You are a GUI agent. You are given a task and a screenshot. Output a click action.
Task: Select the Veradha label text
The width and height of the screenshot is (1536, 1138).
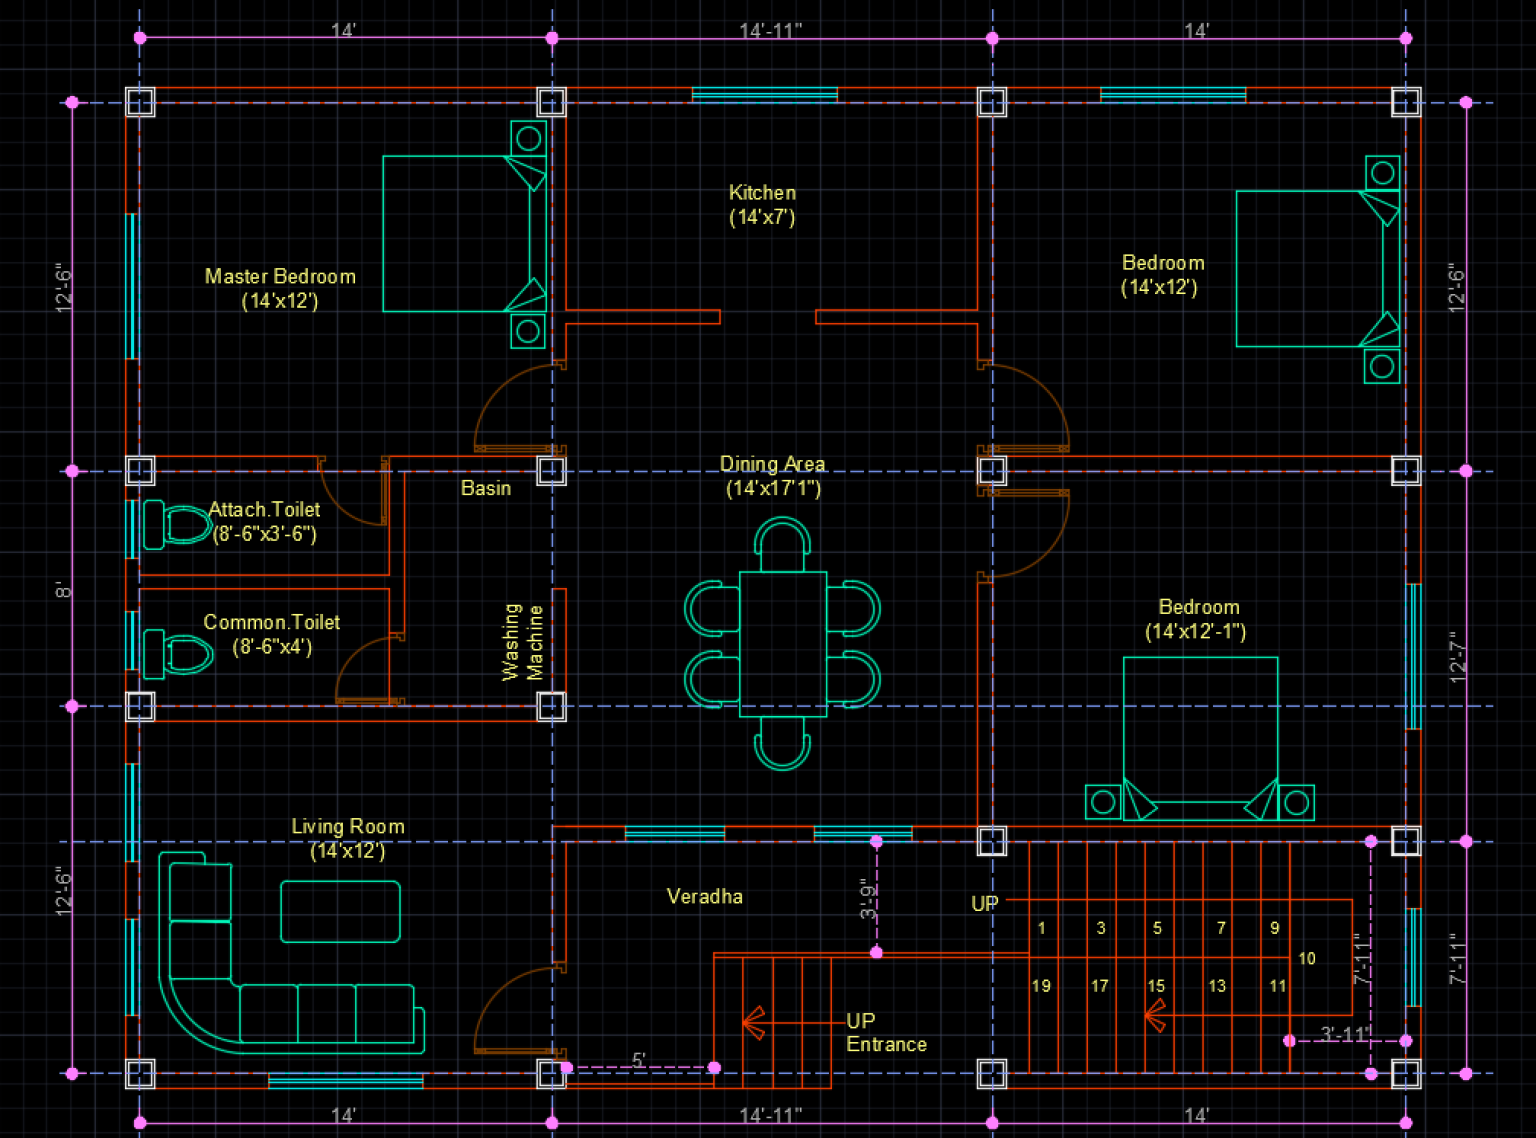click(705, 897)
